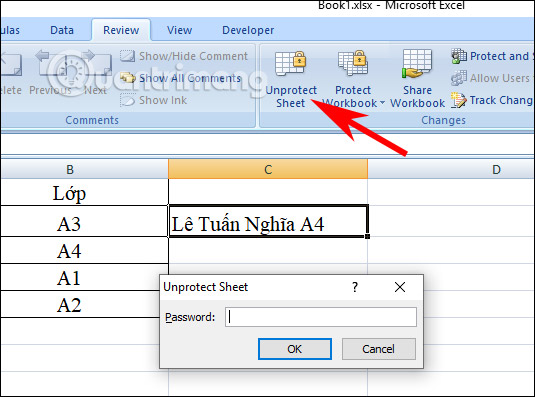The image size is (535, 397).
Task: Click the Show All Comments icon
Action: (128, 78)
